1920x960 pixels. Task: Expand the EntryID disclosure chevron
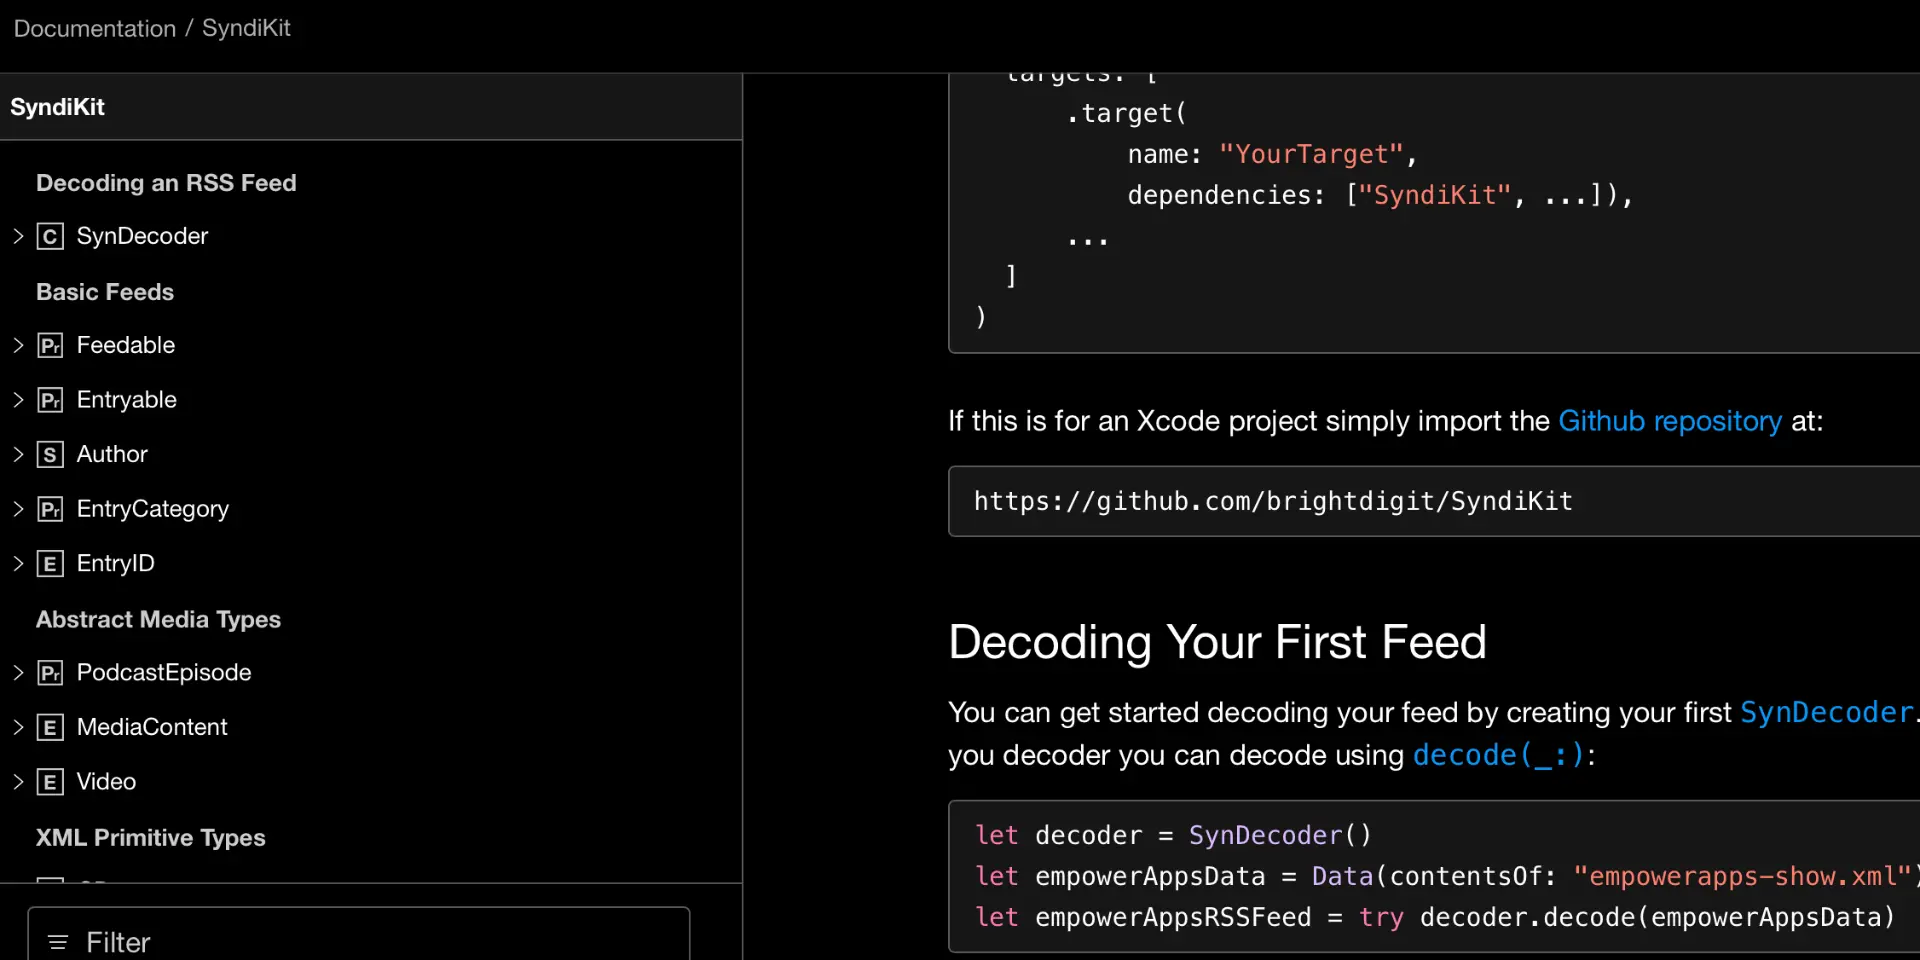click(x=18, y=563)
